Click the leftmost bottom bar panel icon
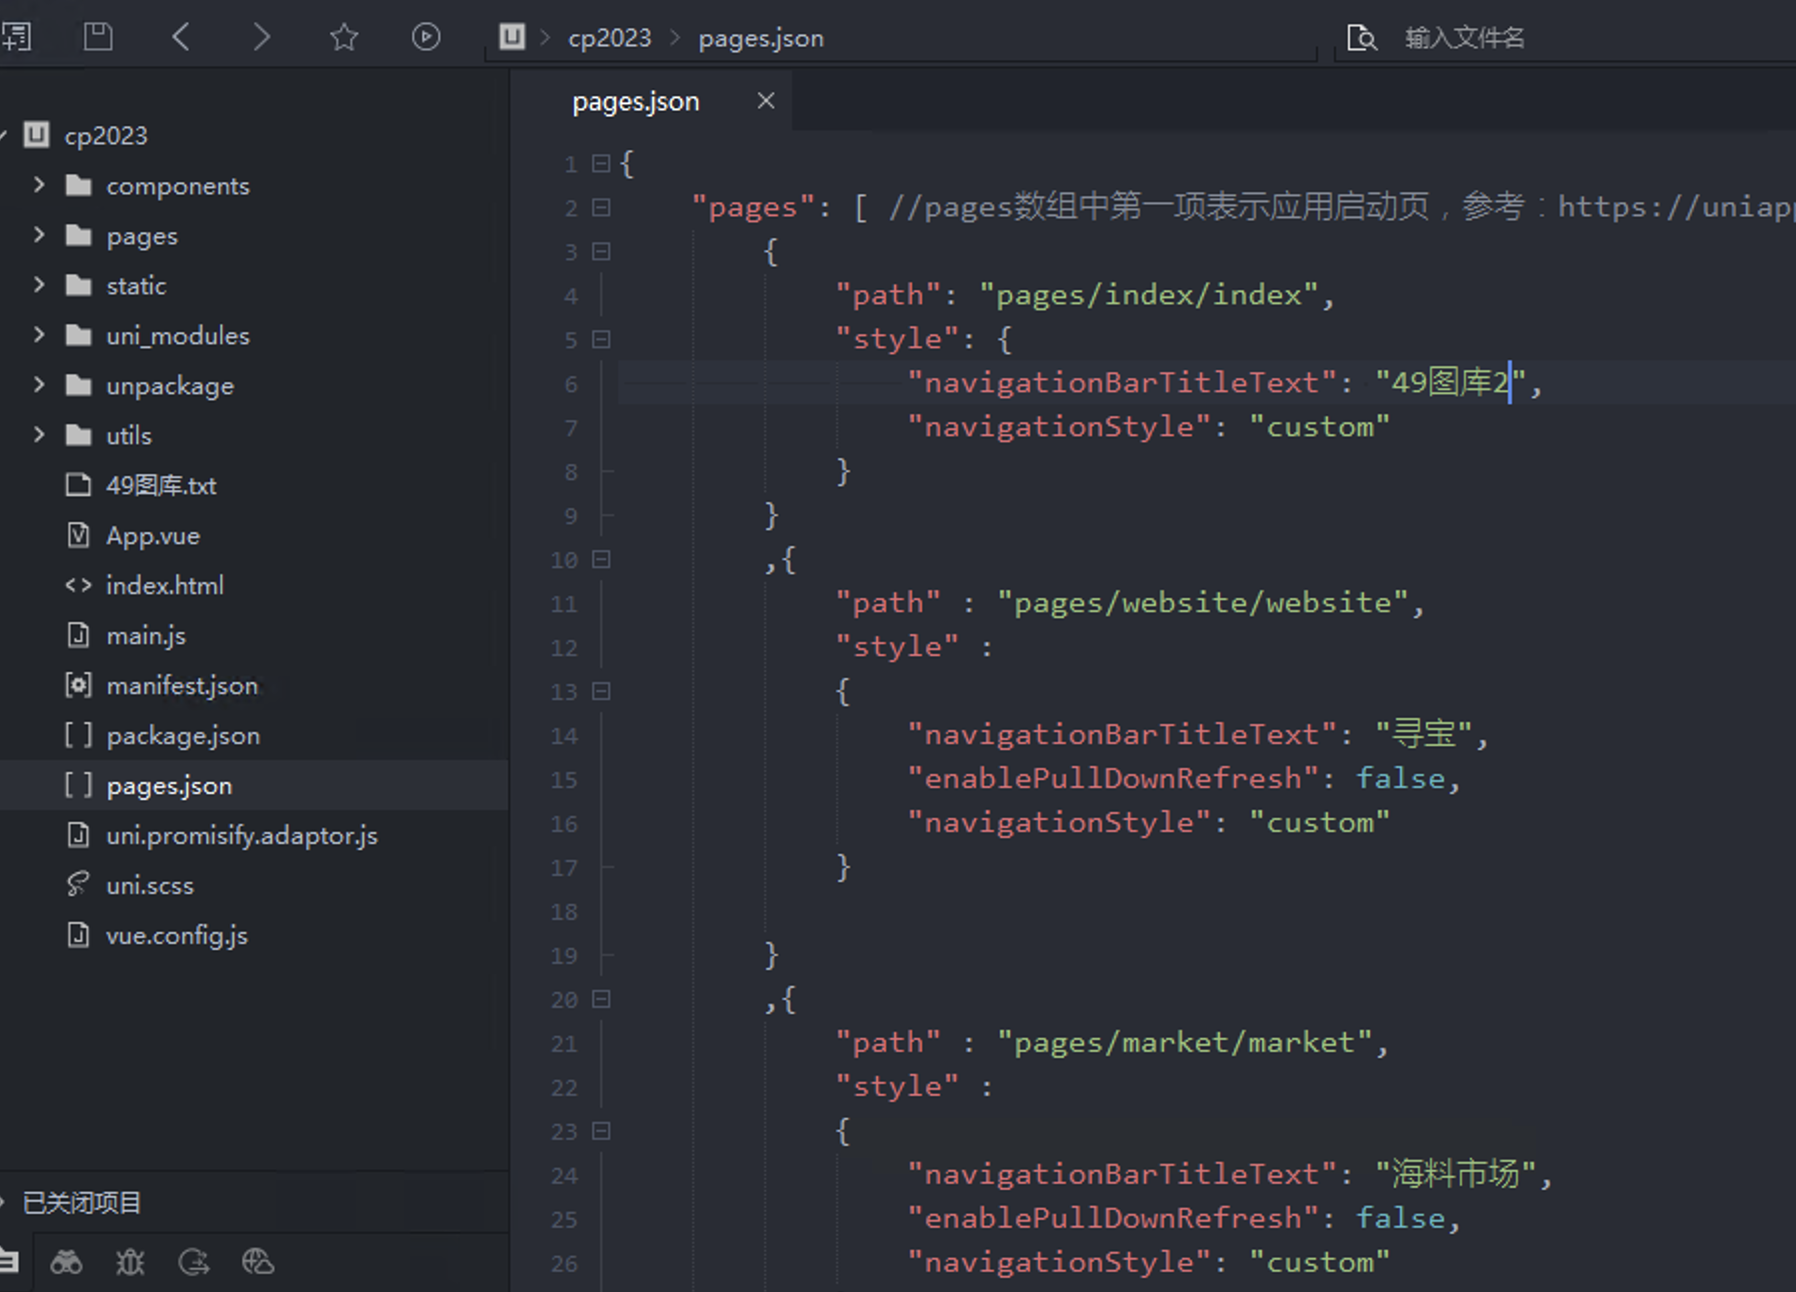 [x=9, y=1262]
